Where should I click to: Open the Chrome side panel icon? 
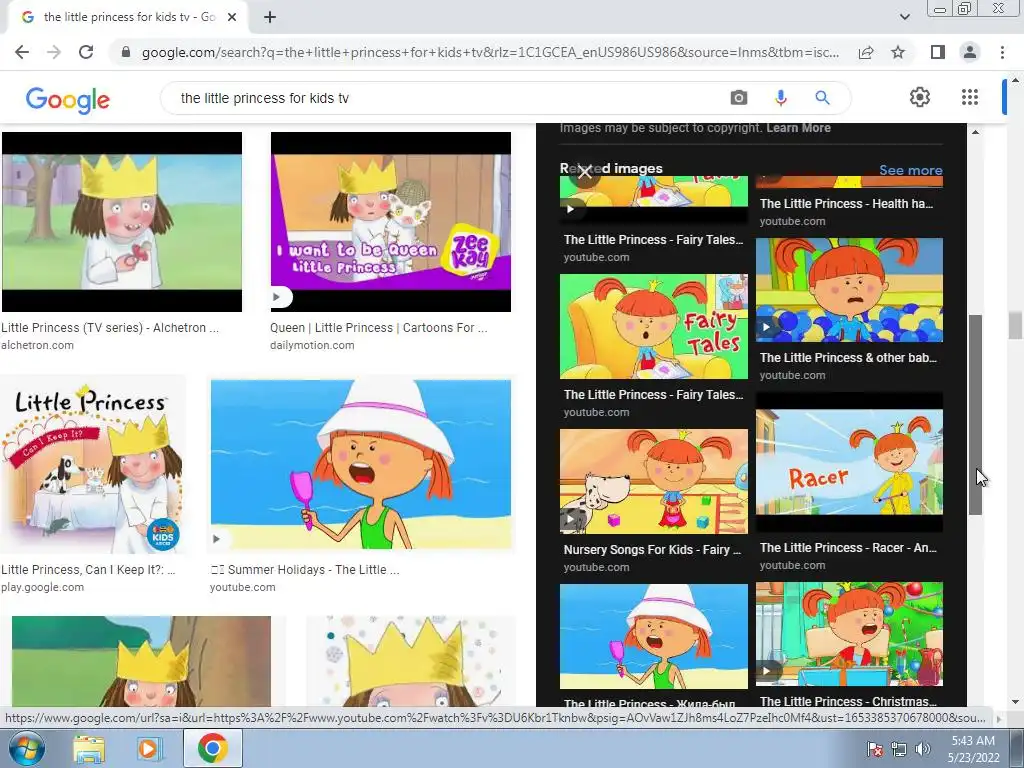pyautogui.click(x=938, y=52)
